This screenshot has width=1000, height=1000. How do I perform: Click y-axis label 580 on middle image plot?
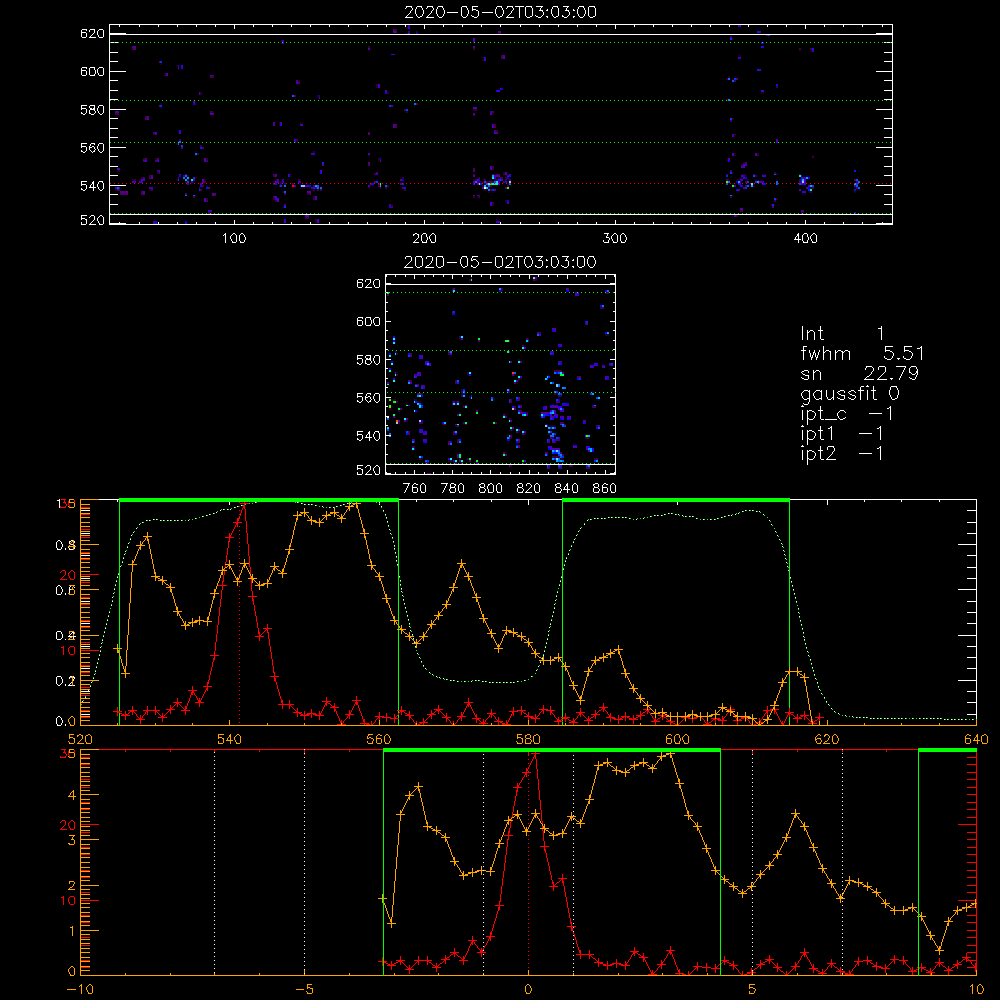368,360
